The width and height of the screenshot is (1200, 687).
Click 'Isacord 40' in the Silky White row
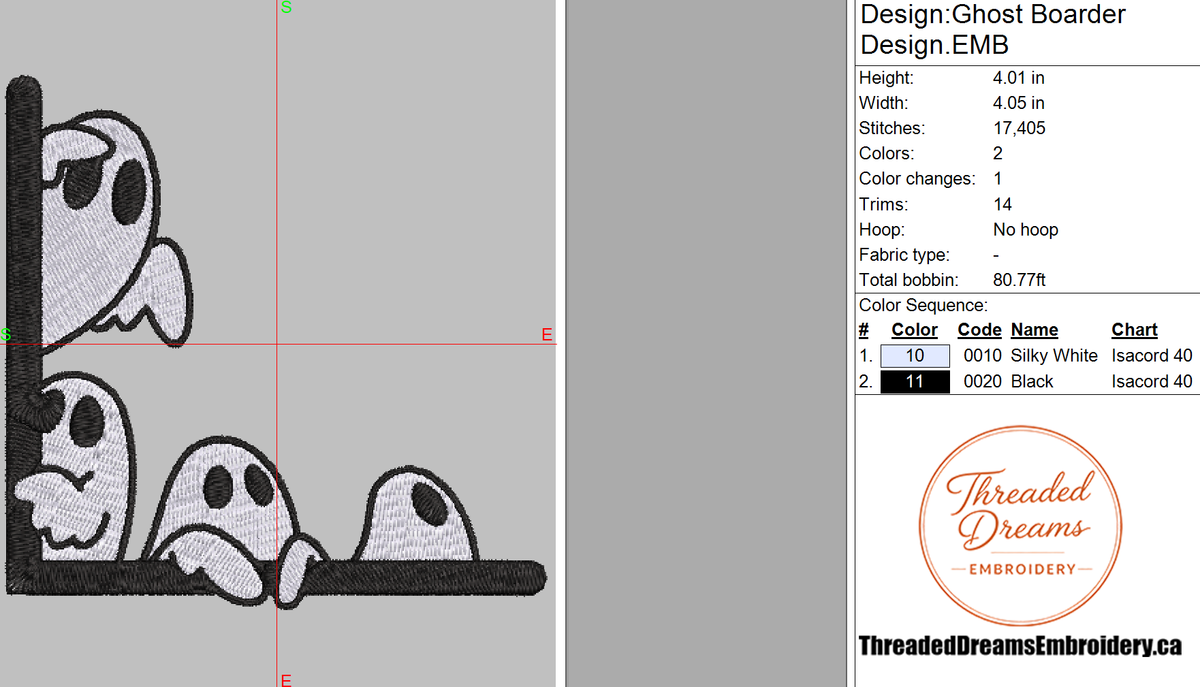point(1152,356)
